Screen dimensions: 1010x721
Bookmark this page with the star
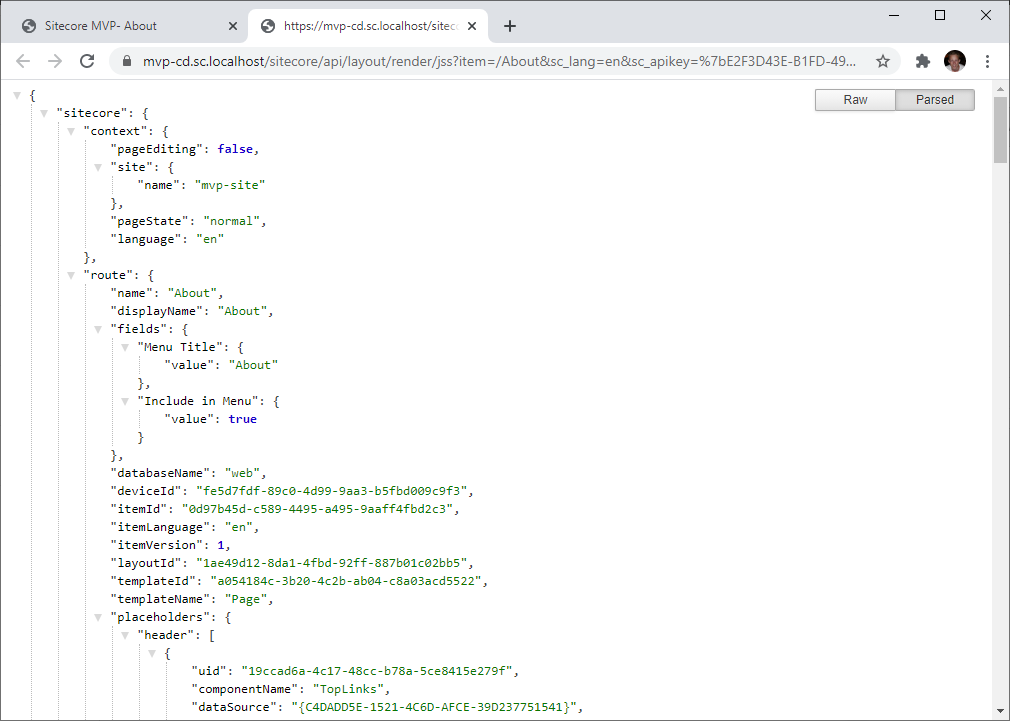(x=882, y=61)
